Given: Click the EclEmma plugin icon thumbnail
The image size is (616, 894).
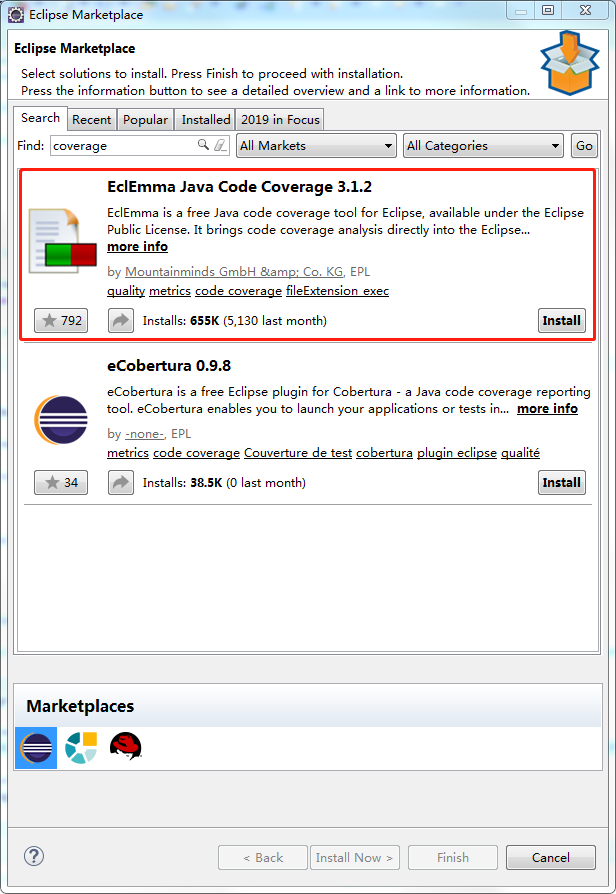Looking at the screenshot, I should [62, 241].
